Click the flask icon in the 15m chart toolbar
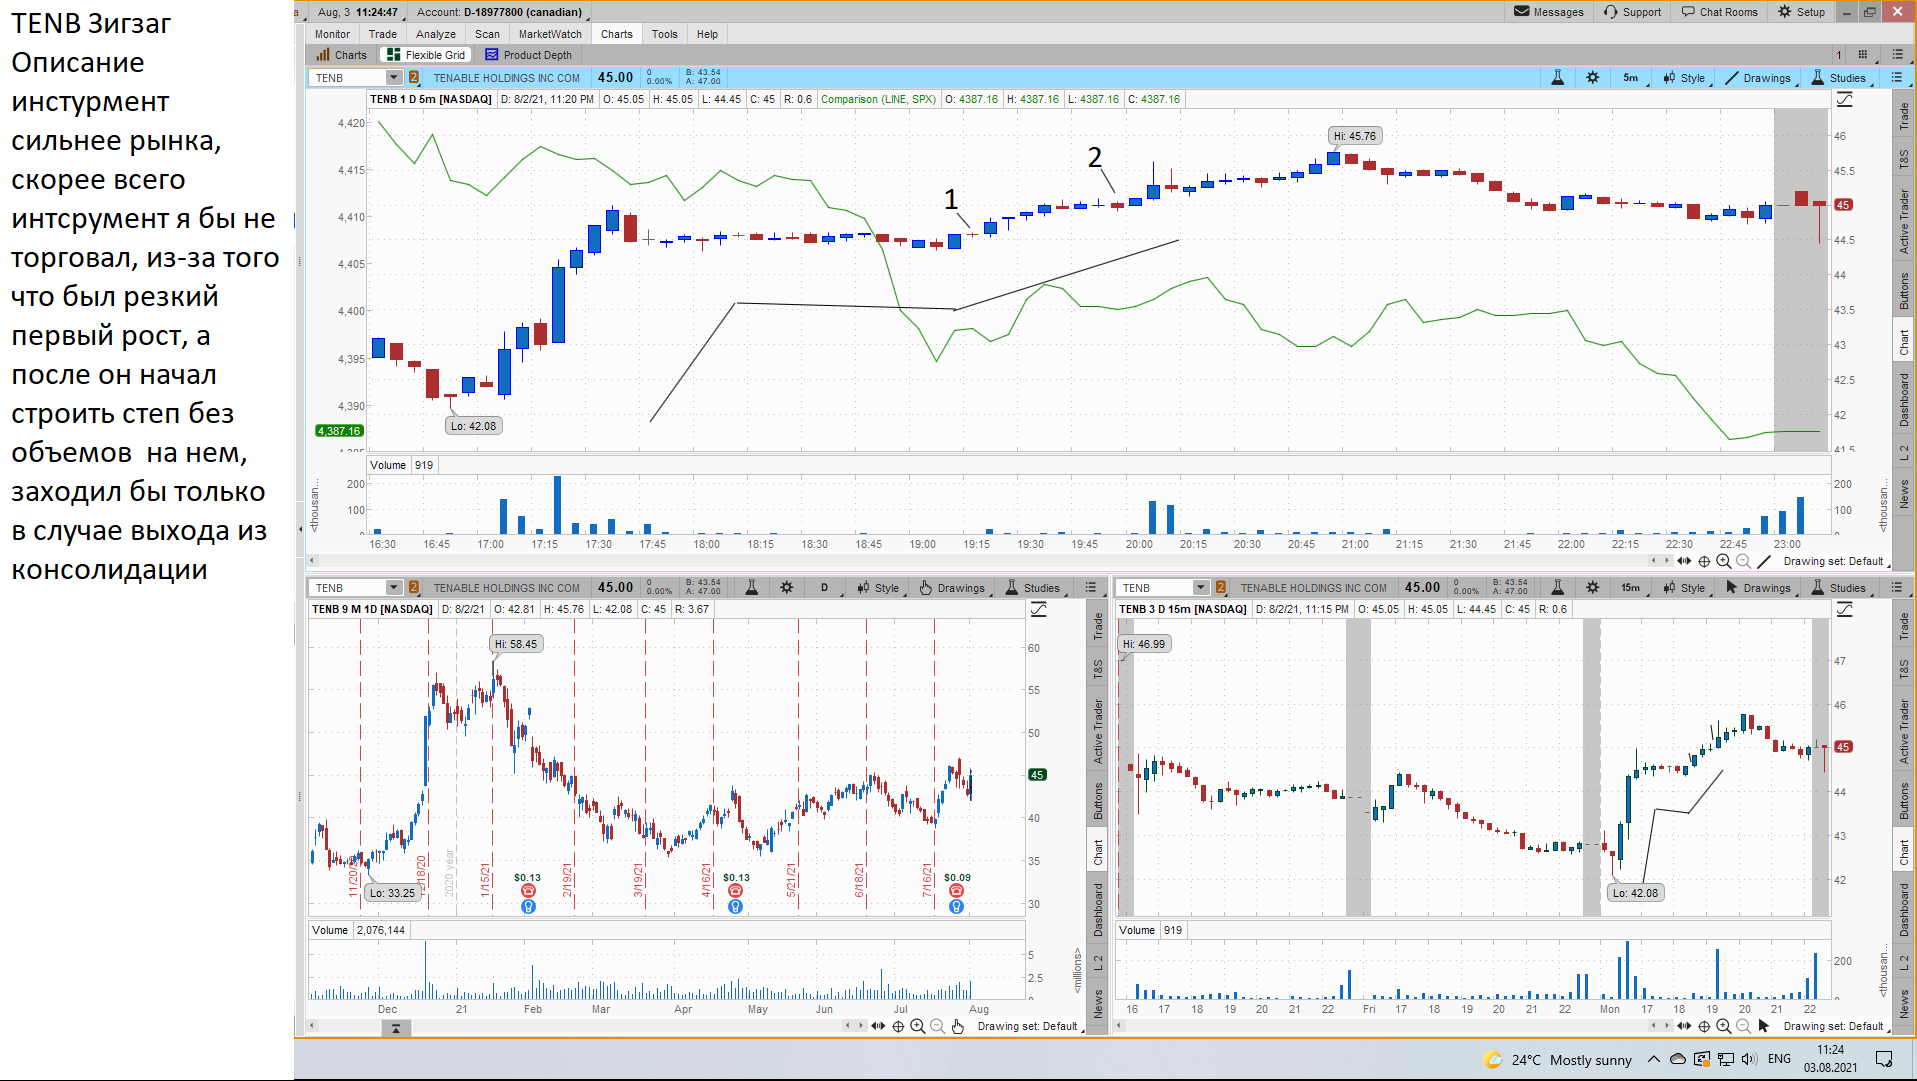Image resolution: width=1917 pixels, height=1081 pixels. tap(1557, 588)
